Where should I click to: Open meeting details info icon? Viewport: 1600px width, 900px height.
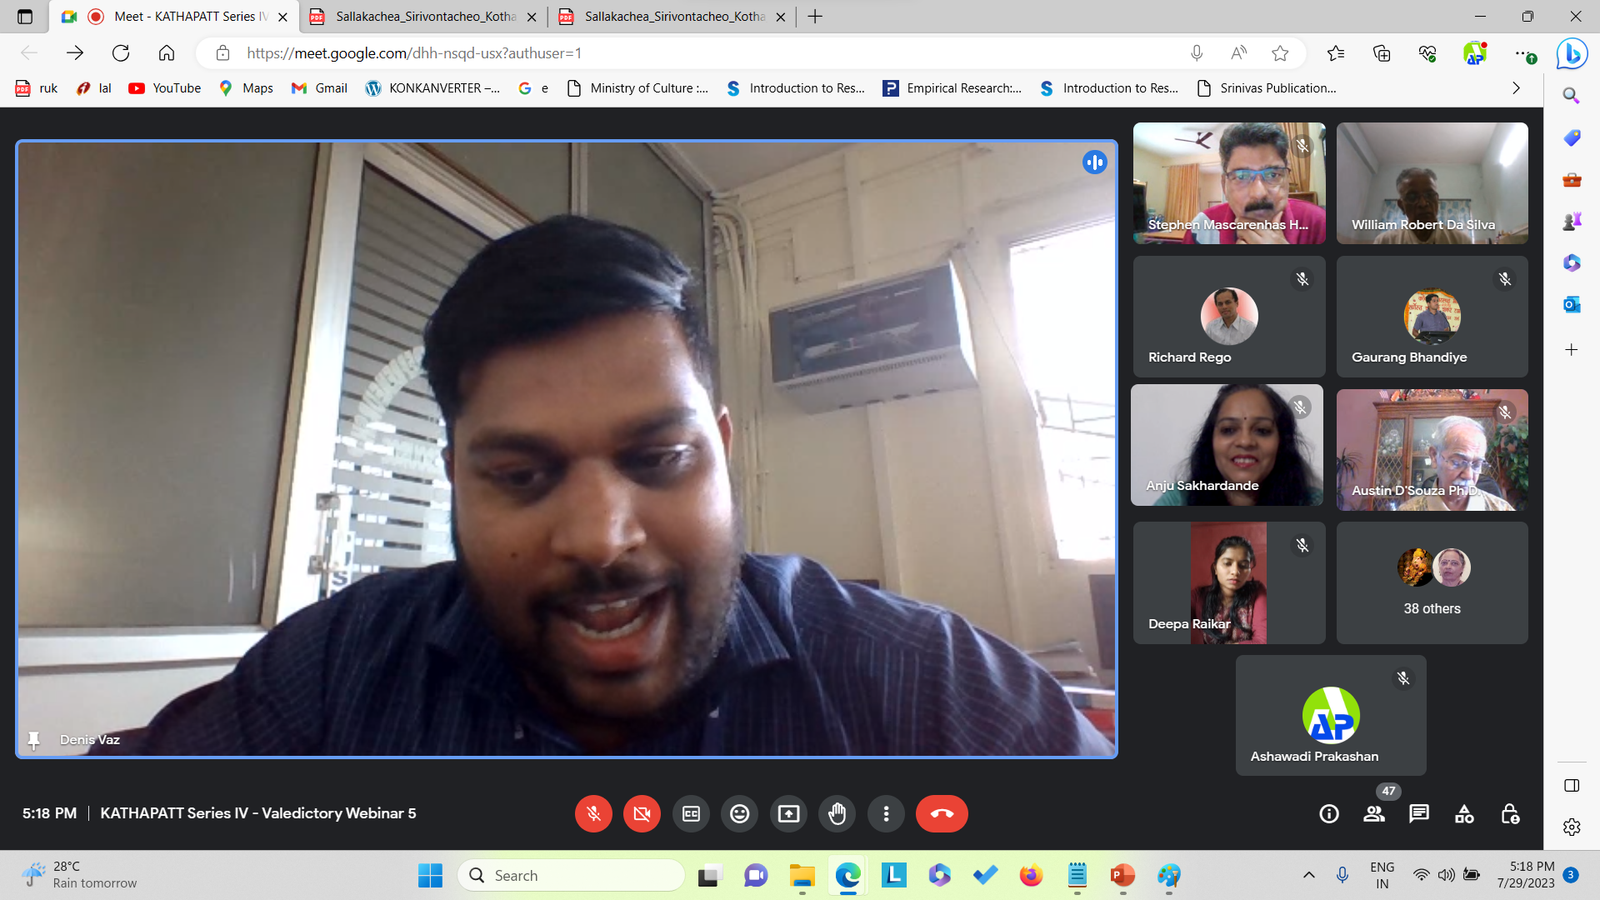tap(1329, 814)
